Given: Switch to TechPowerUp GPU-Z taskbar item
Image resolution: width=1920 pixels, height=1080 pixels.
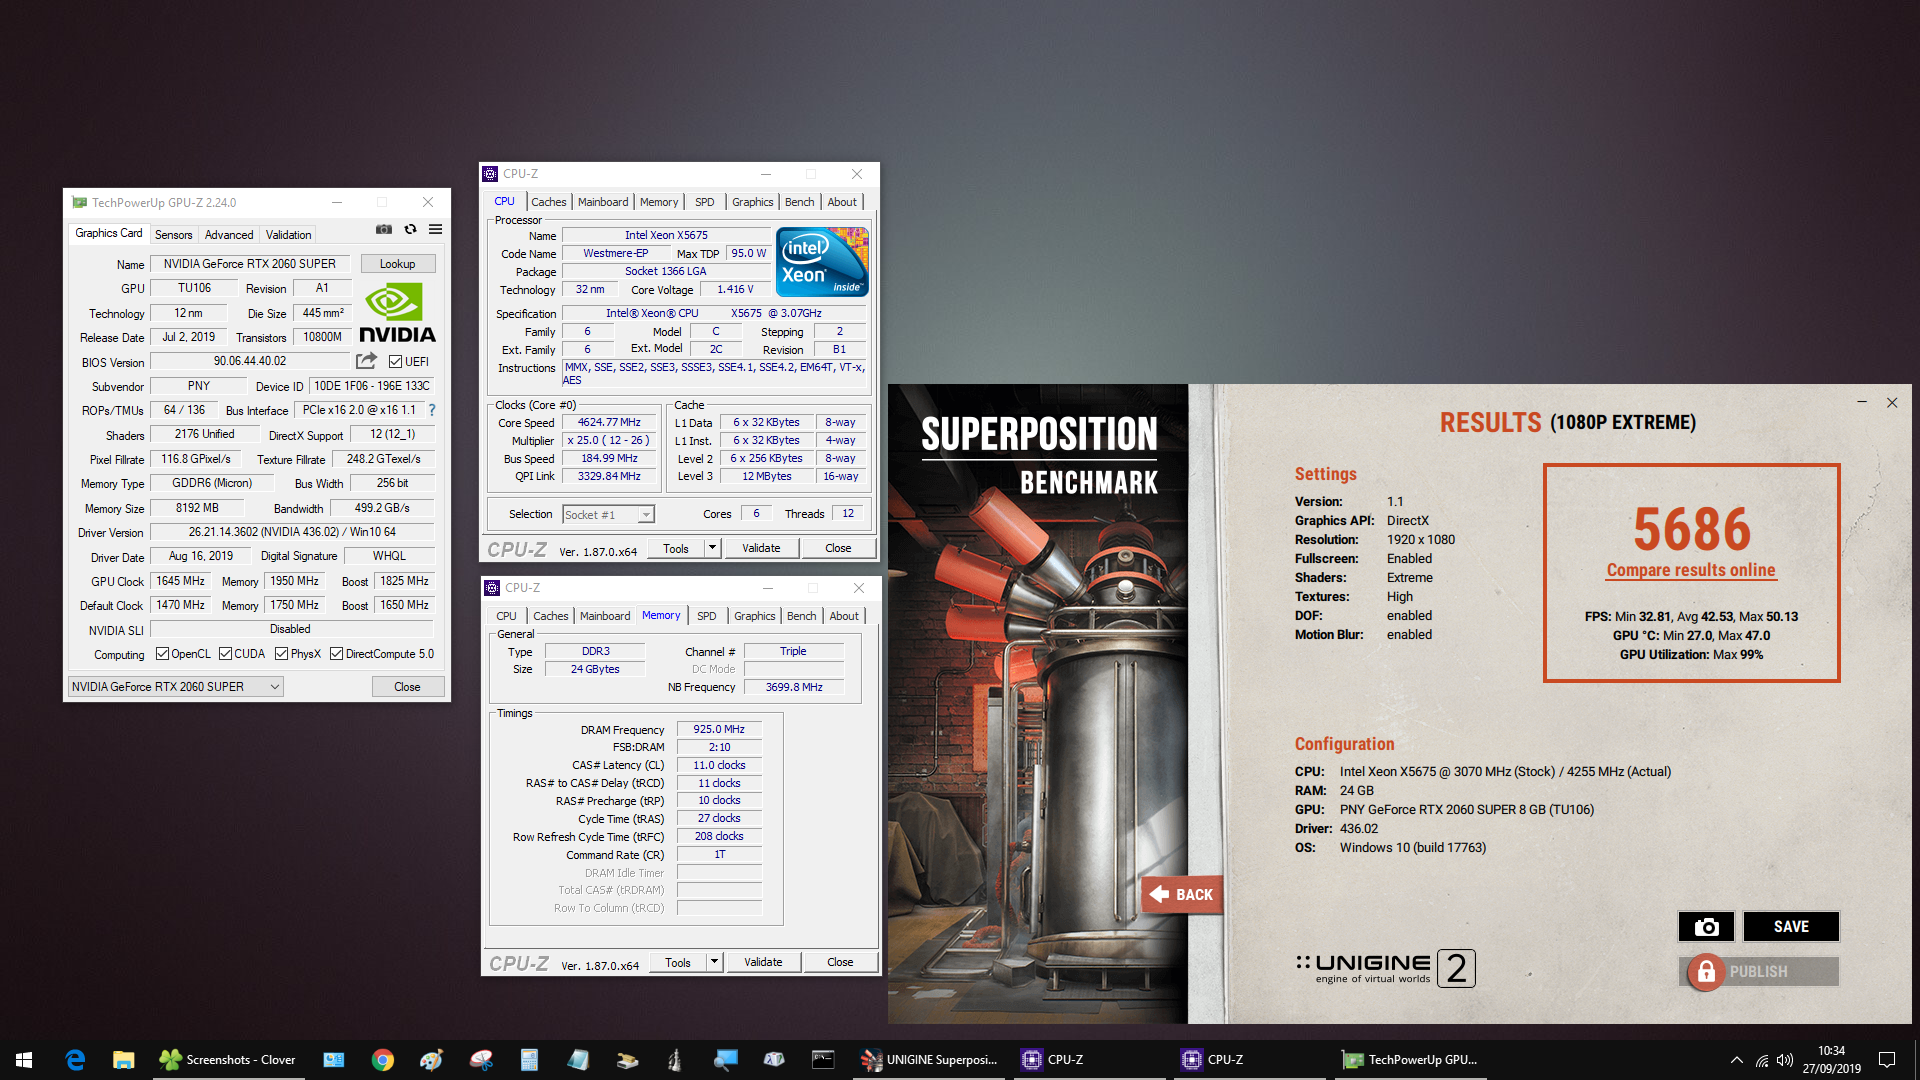Looking at the screenshot, I should [x=1410, y=1060].
